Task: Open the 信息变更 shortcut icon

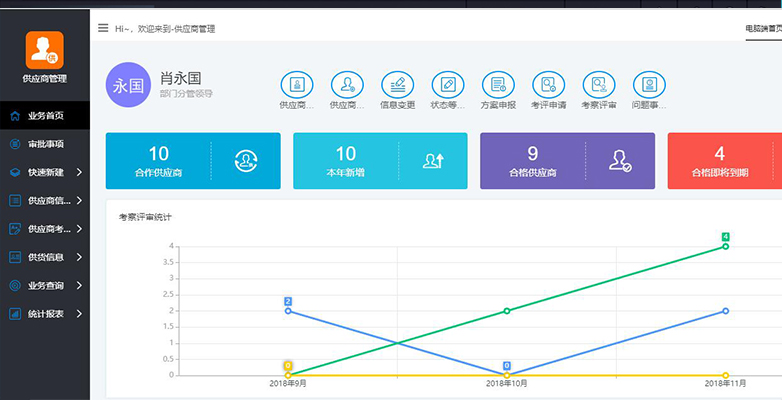Action: click(397, 85)
